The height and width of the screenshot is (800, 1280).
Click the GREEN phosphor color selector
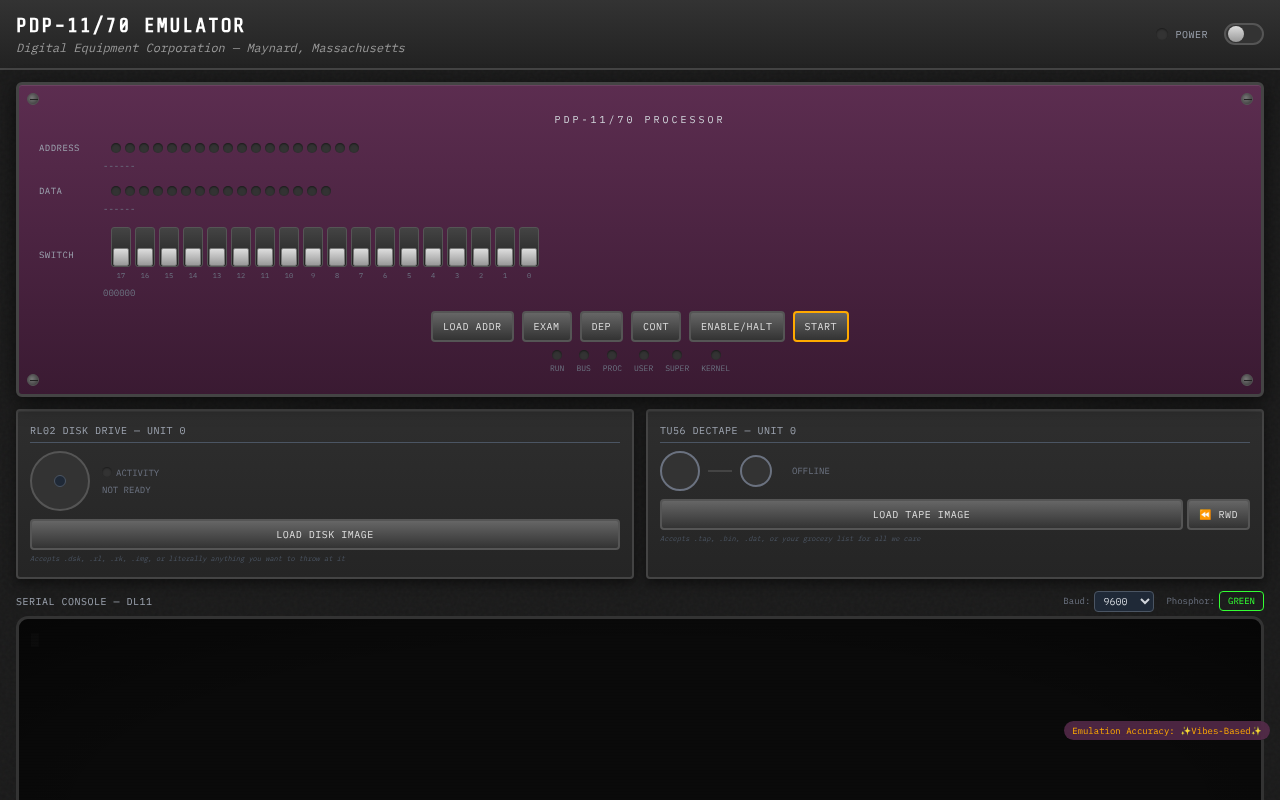(1240, 601)
